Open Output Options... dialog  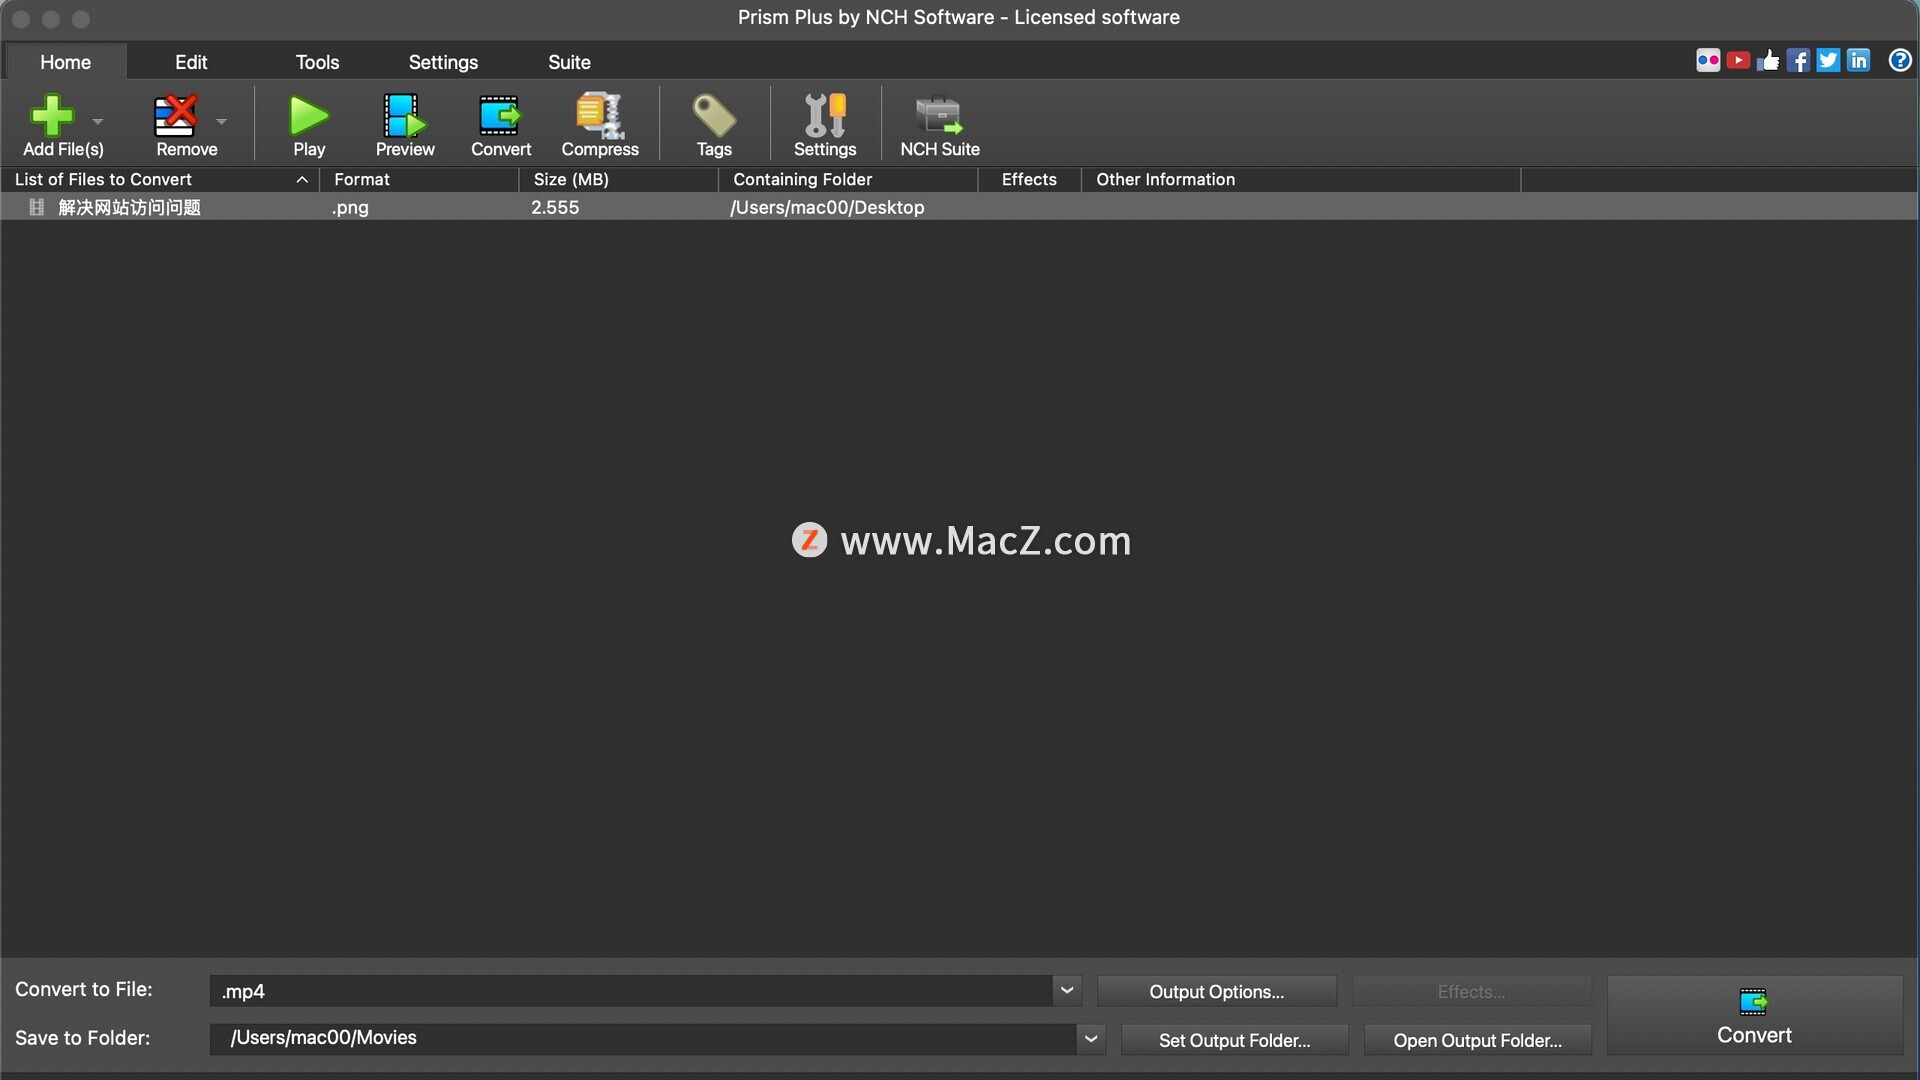pos(1216,992)
